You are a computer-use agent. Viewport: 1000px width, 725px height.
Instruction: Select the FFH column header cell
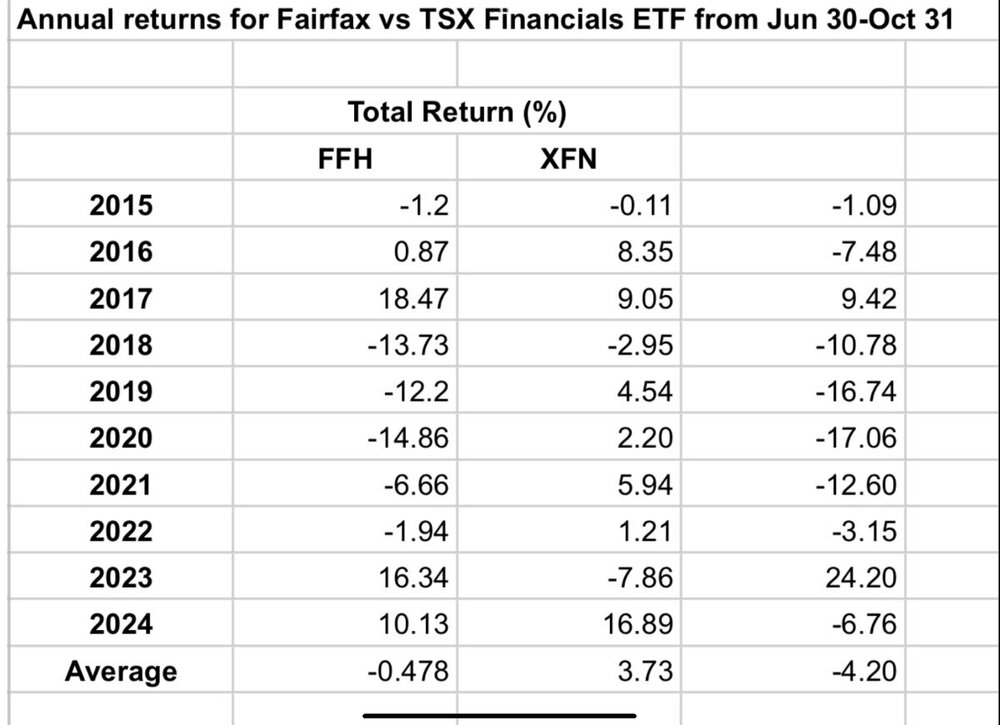345,157
